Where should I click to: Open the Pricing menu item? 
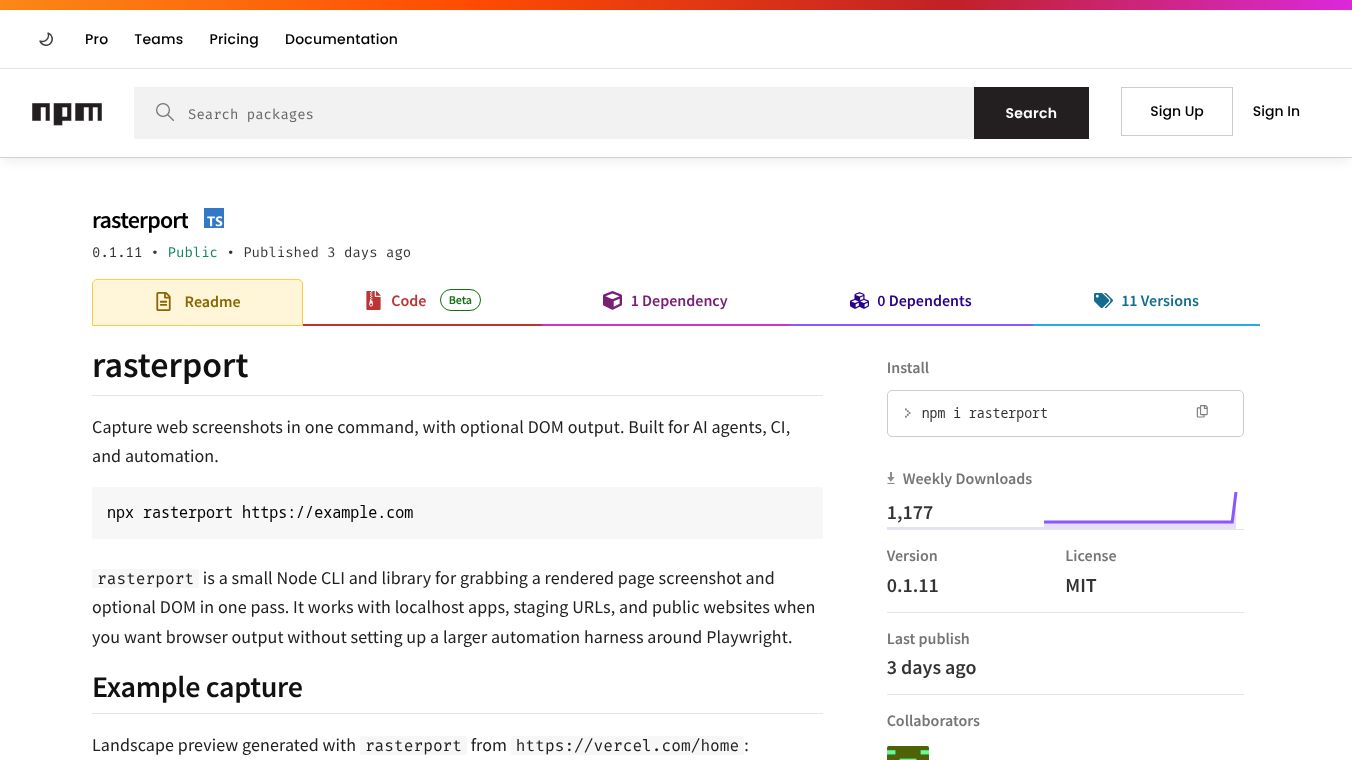coord(234,39)
